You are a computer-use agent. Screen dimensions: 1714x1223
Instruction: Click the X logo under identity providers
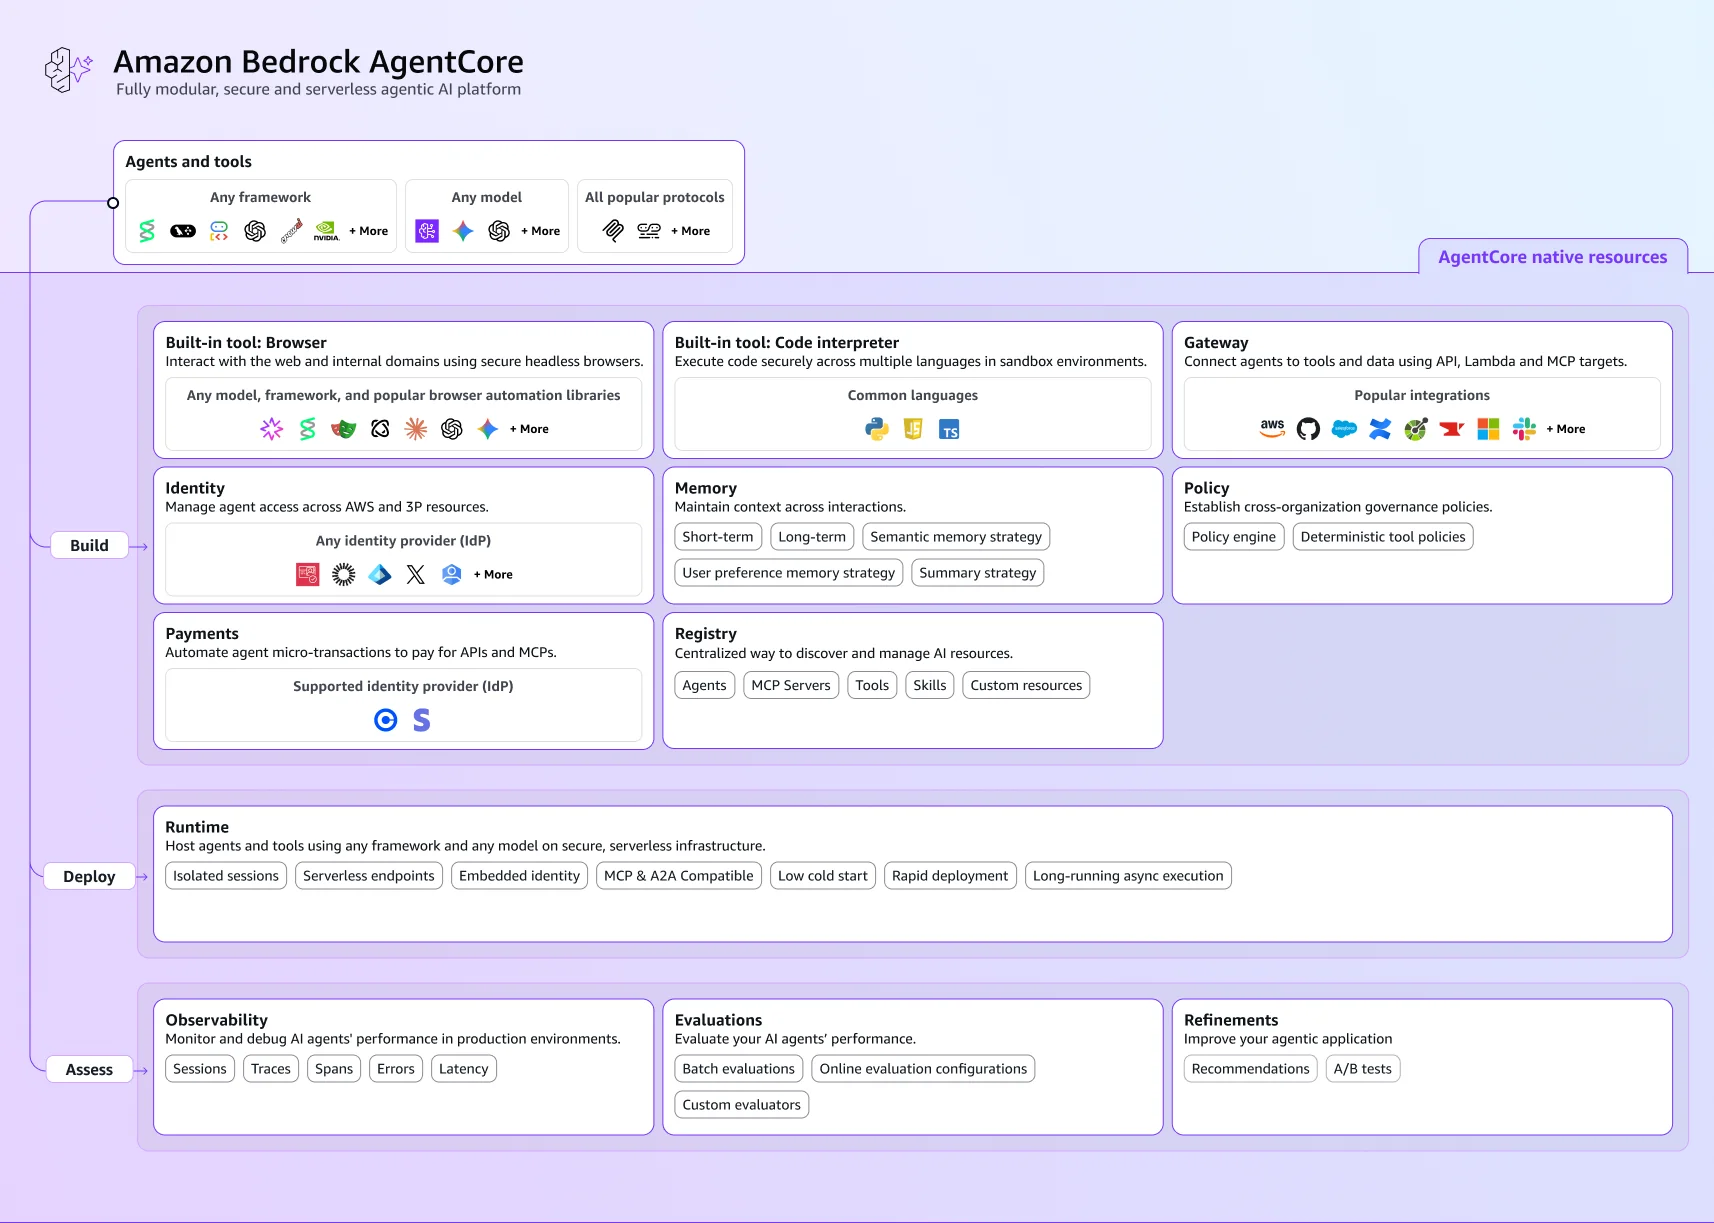416,574
